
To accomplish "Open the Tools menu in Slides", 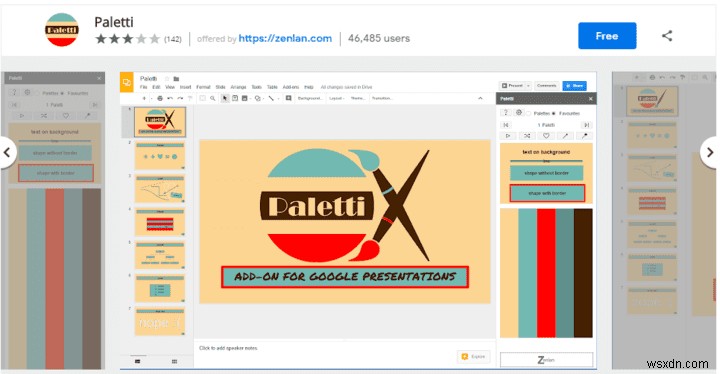I will pyautogui.click(x=256, y=87).
